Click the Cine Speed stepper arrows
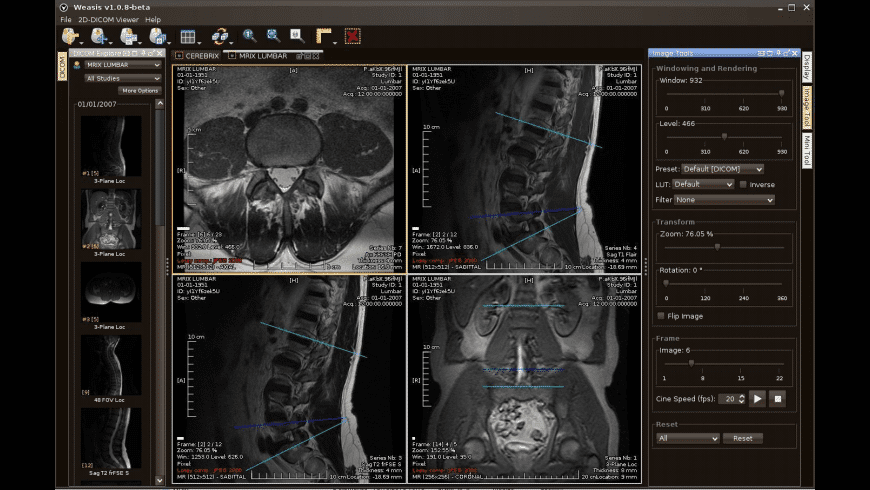This screenshot has width=870, height=490. tap(741, 399)
